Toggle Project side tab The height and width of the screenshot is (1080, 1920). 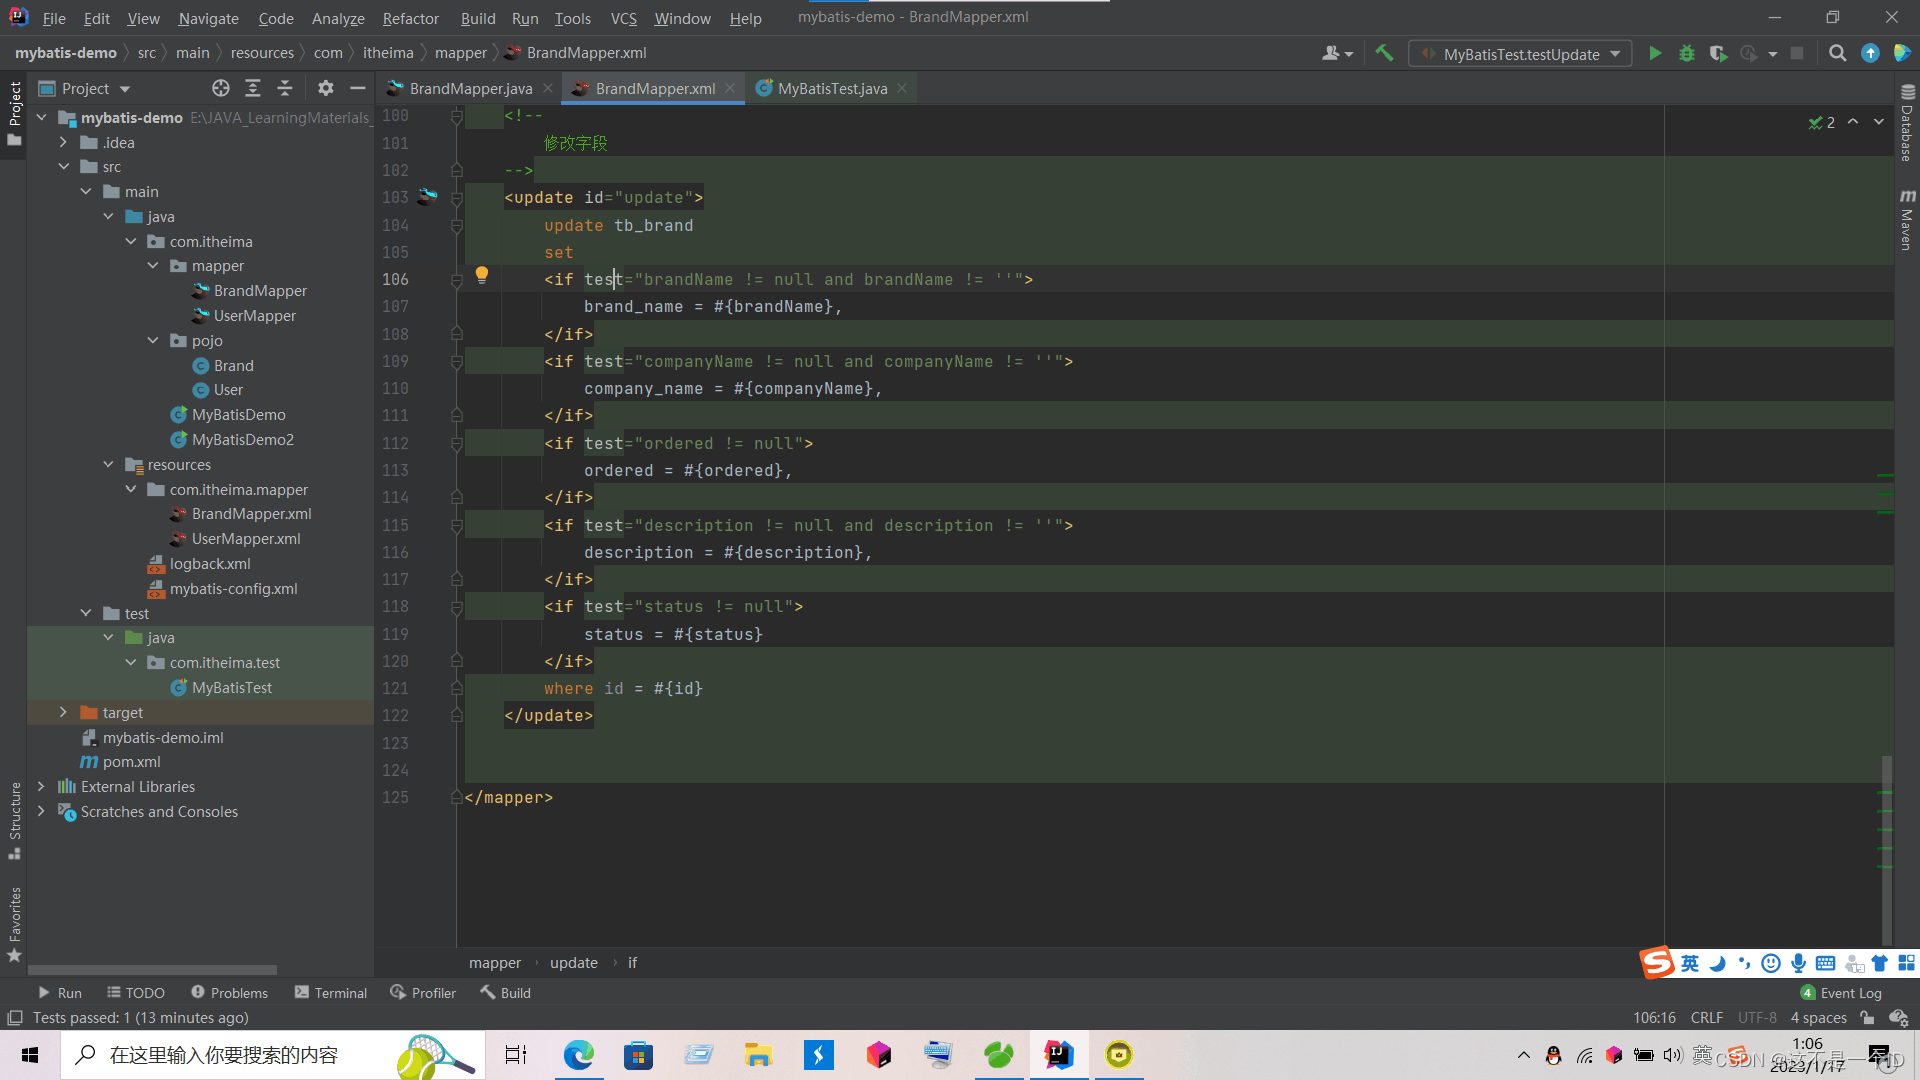click(15, 112)
